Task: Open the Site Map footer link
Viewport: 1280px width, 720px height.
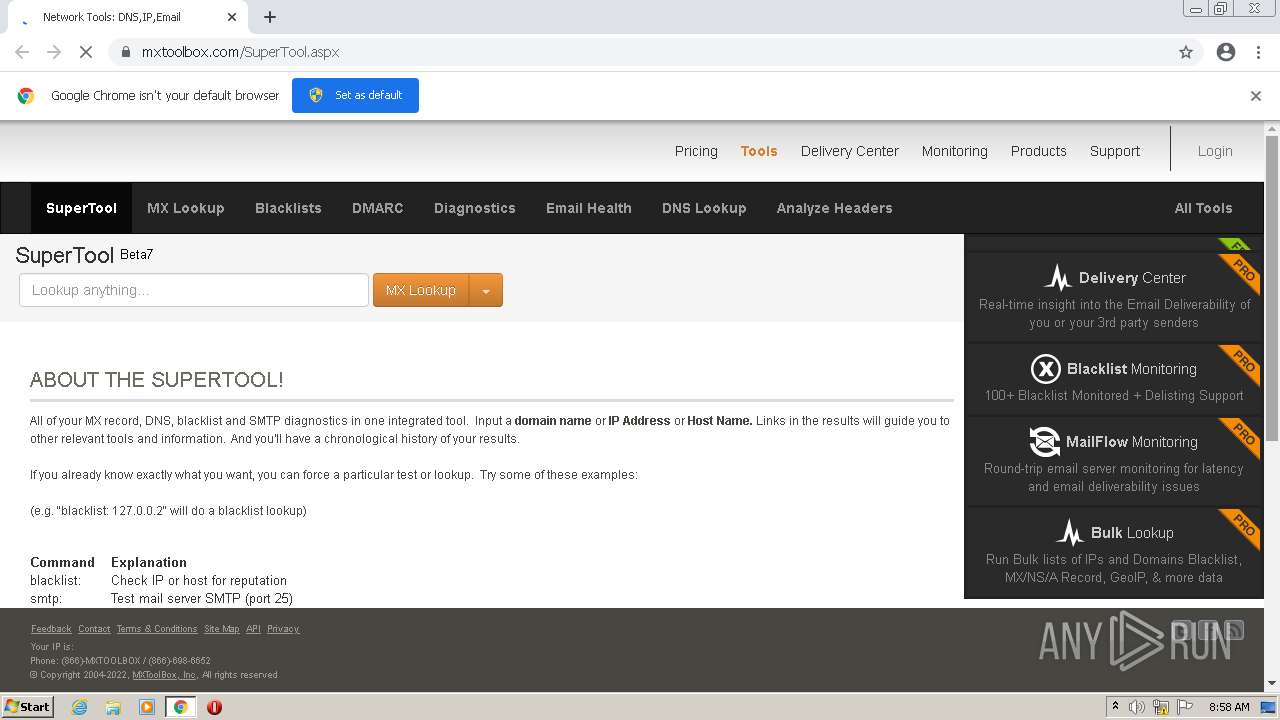Action: click(x=221, y=629)
